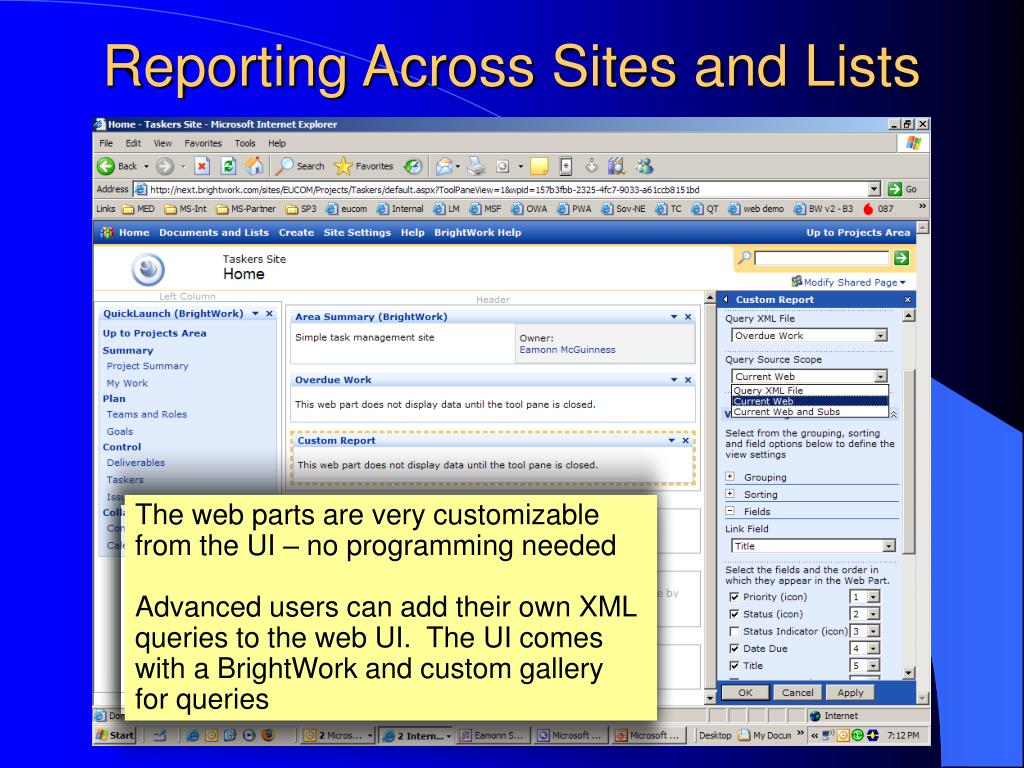Click the Address bar URL field
This screenshot has height=768, width=1024.
click(508, 189)
